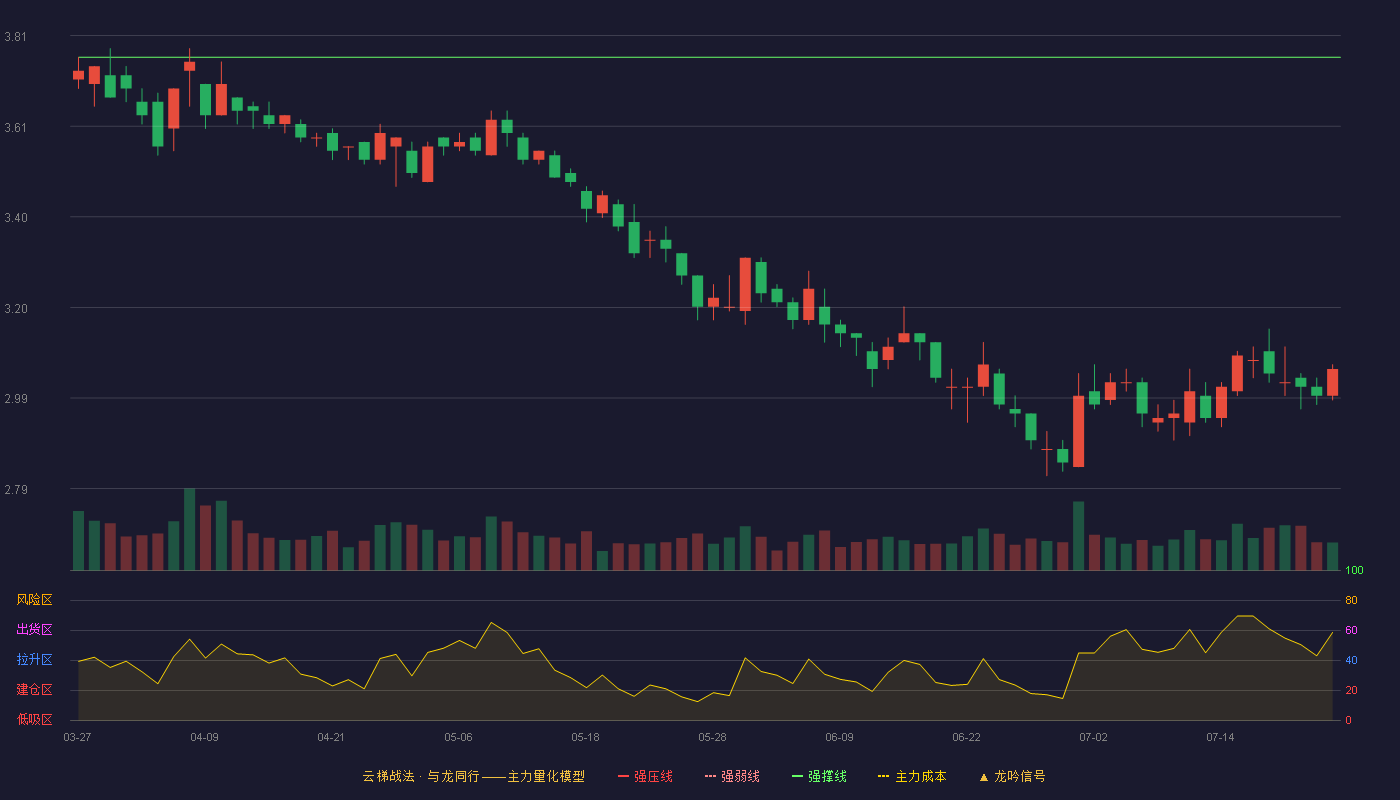Image resolution: width=1400 pixels, height=800 pixels.
Task: Click the 出货区 zone label
Action: click(x=34, y=630)
